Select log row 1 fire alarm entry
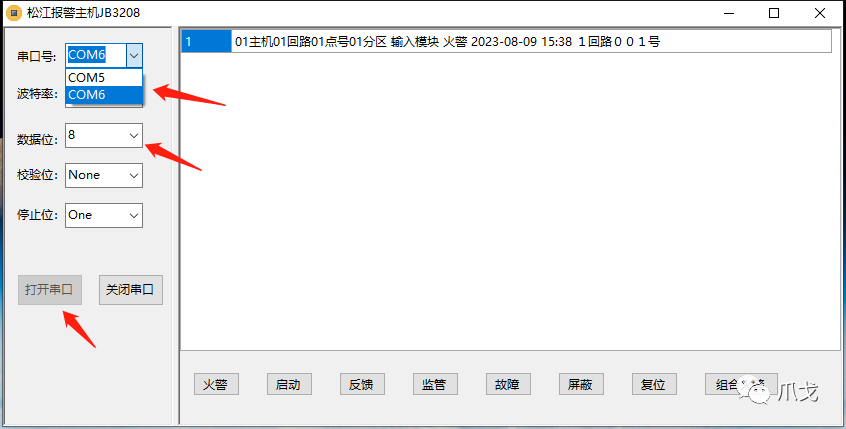846x429 pixels. coord(506,42)
